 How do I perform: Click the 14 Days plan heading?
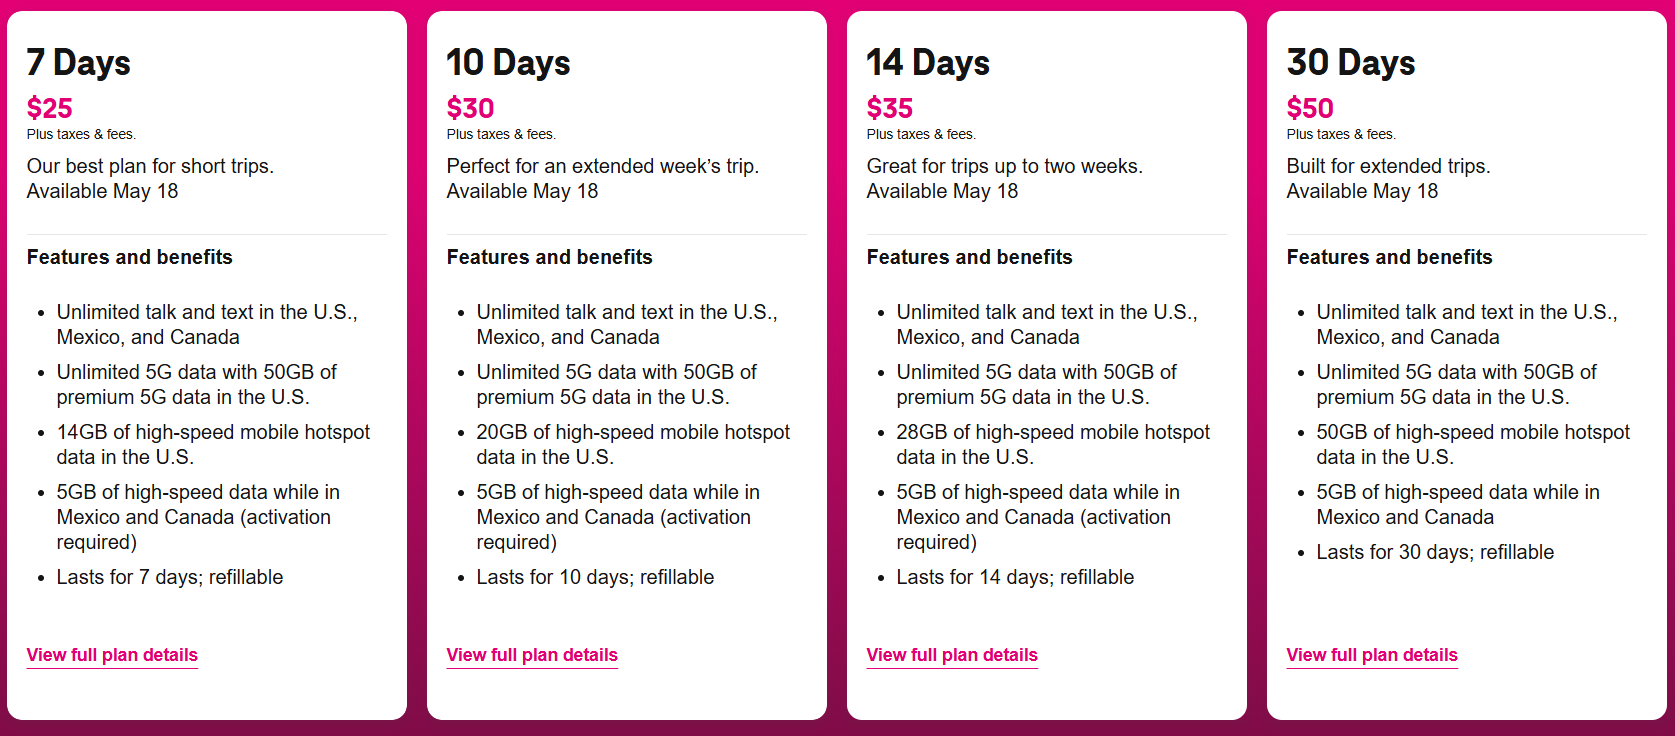pos(928,63)
